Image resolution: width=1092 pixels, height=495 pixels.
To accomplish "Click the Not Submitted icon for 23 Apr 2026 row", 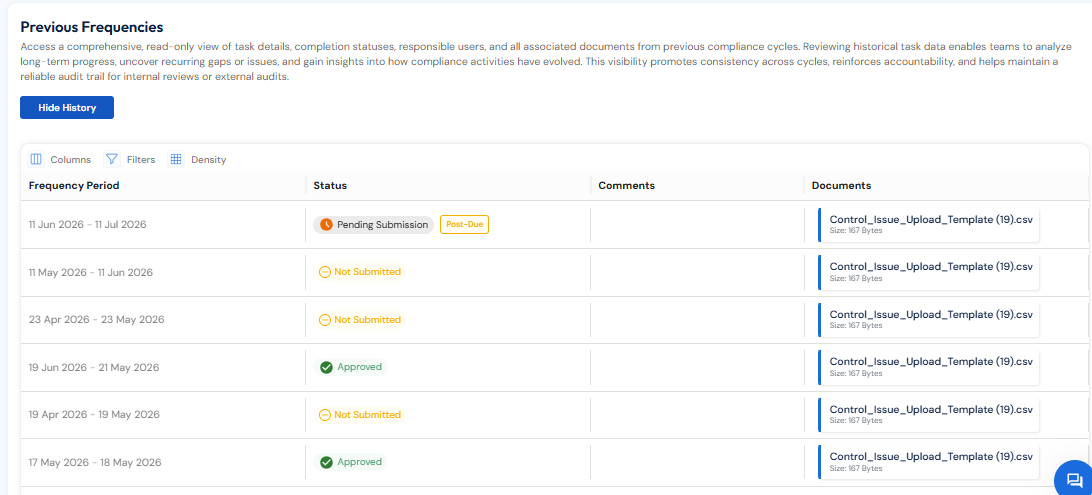I will 325,320.
